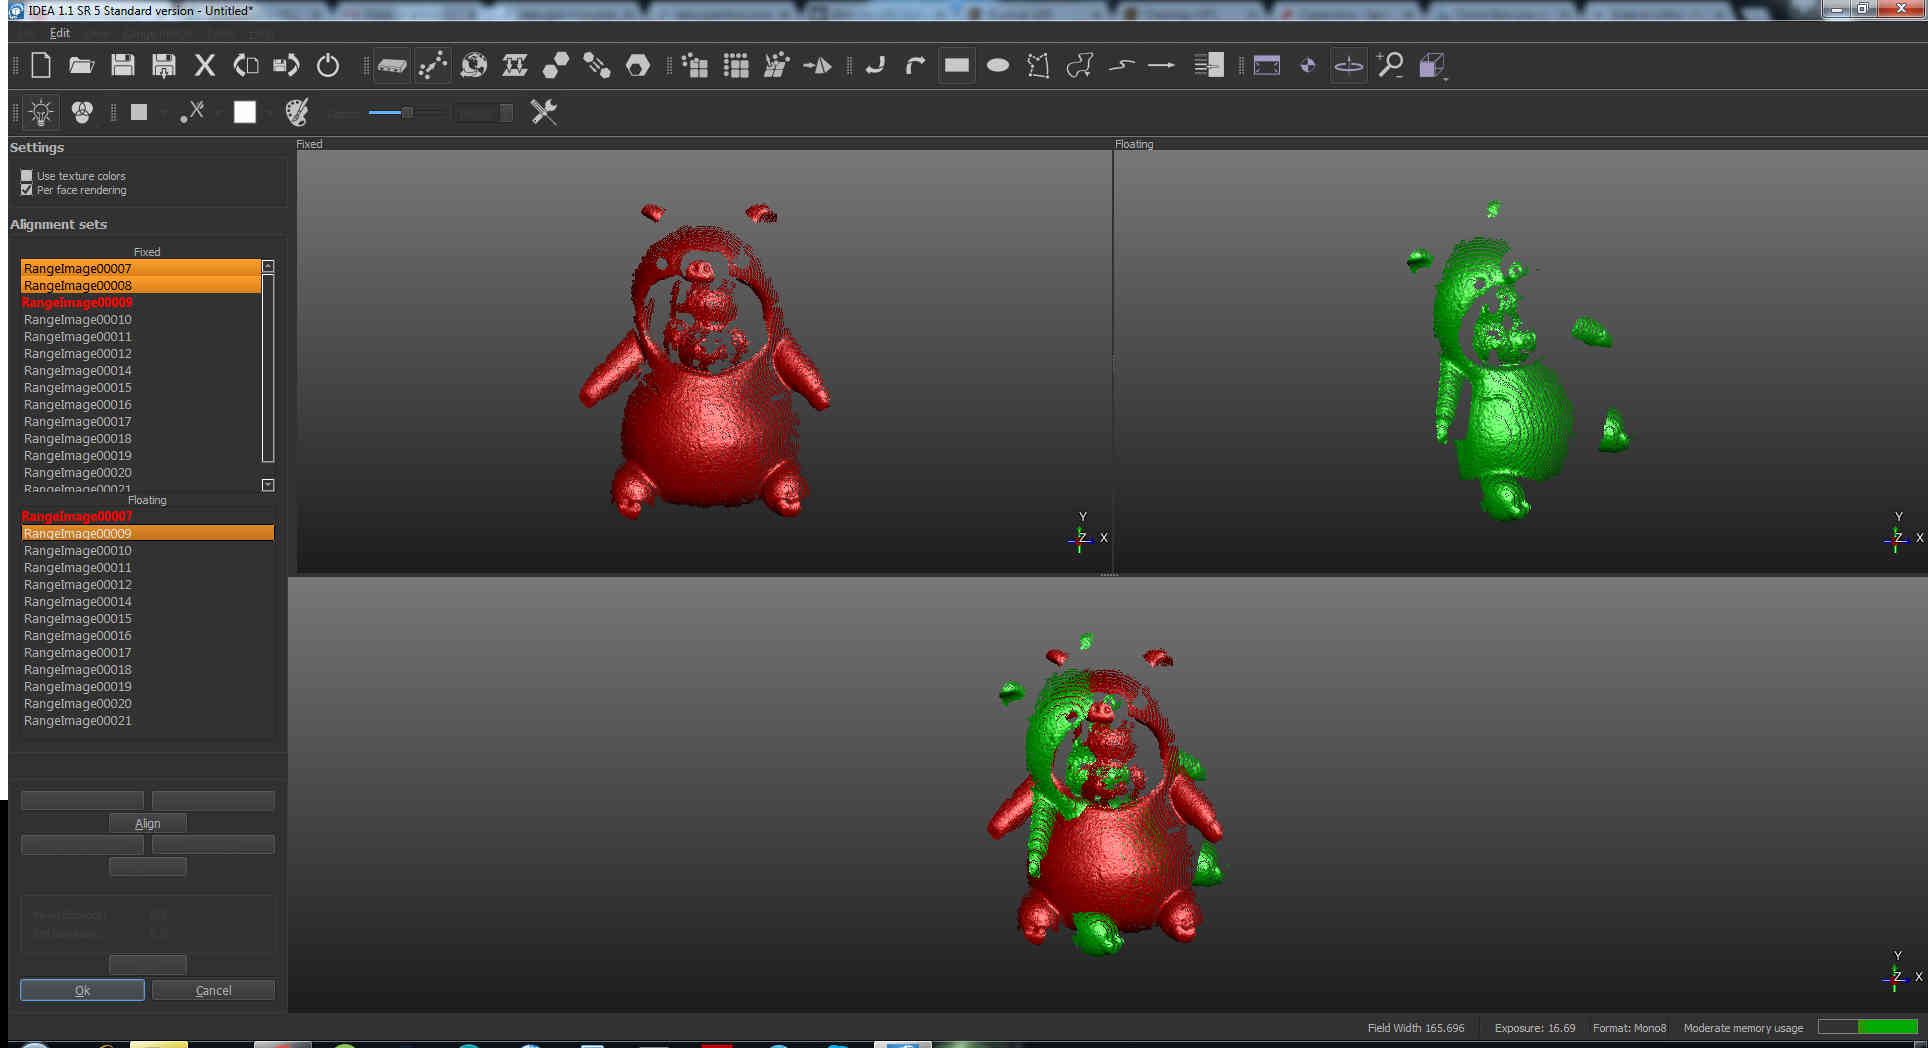Click the grey square shading icon
Viewport: 1928px width, 1048px height.
tap(139, 112)
